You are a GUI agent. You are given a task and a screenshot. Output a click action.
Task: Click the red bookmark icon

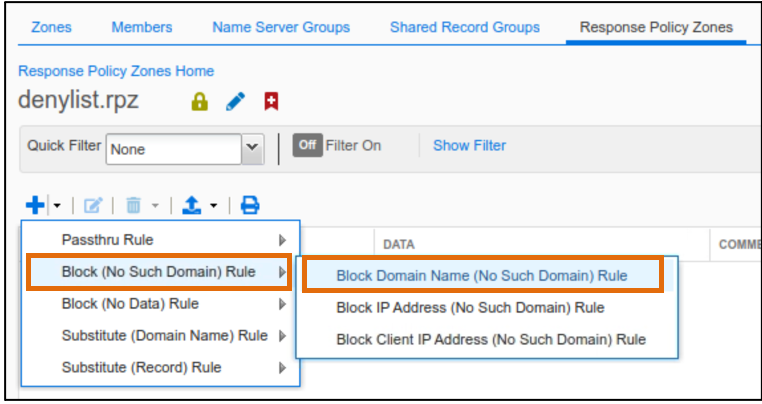[x=271, y=101]
